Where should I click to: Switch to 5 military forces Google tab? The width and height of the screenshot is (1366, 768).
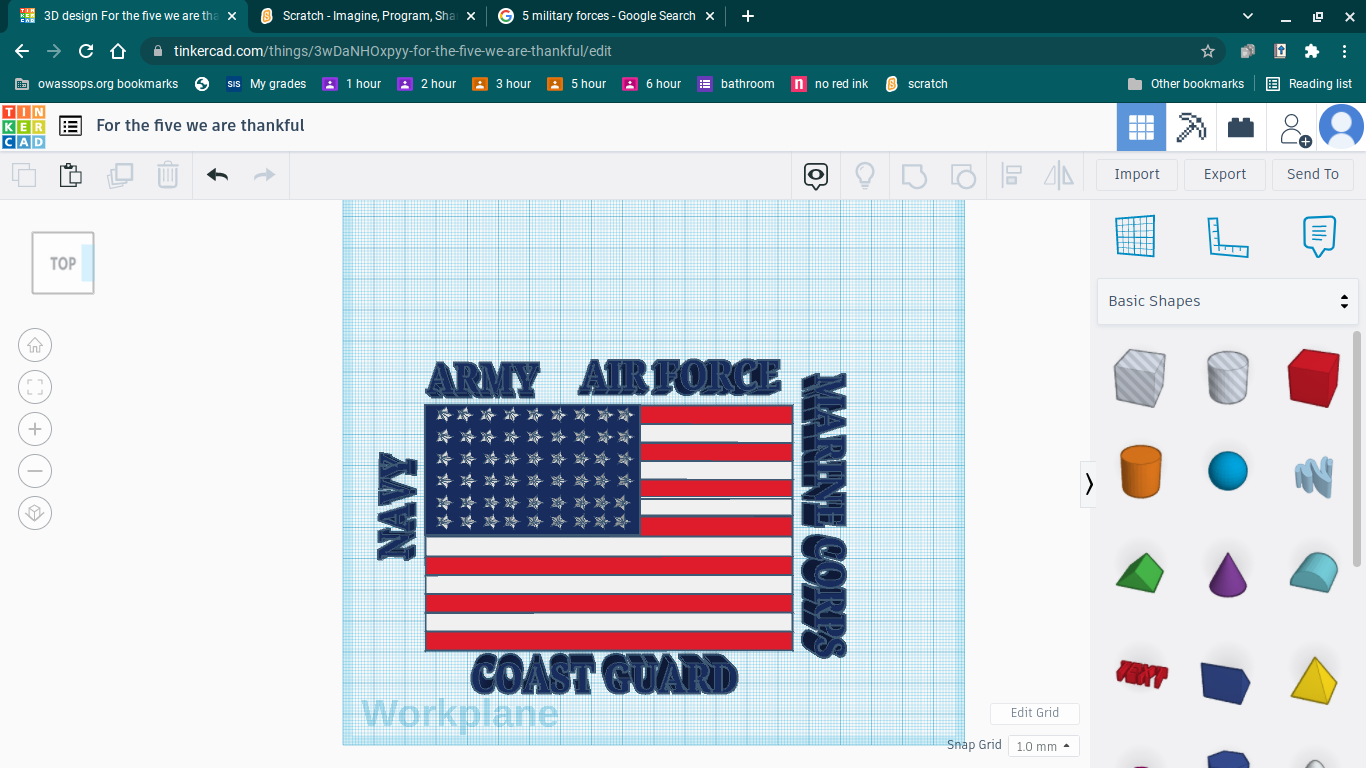tap(607, 16)
